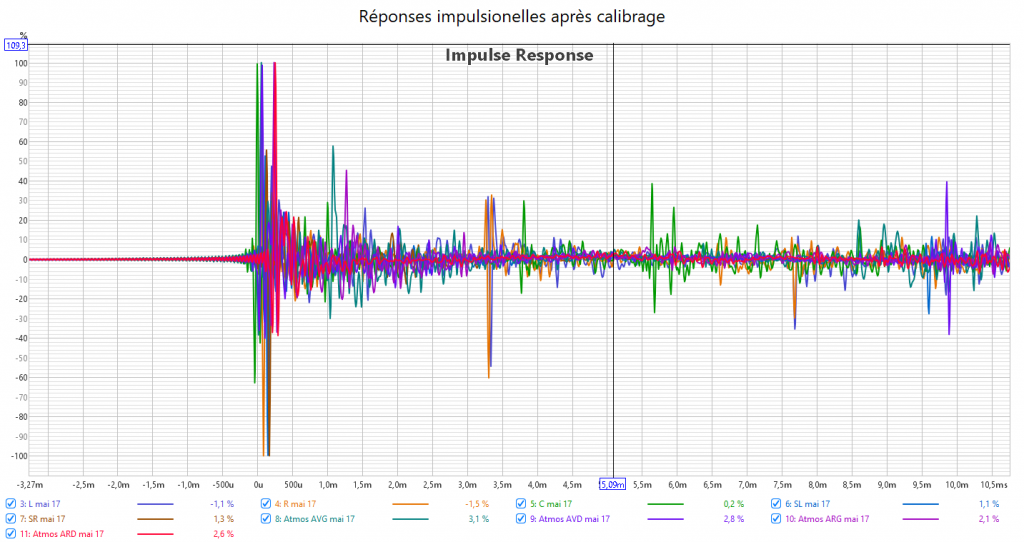Toggle the 8: Atmos AVG checkbox

pos(266,519)
